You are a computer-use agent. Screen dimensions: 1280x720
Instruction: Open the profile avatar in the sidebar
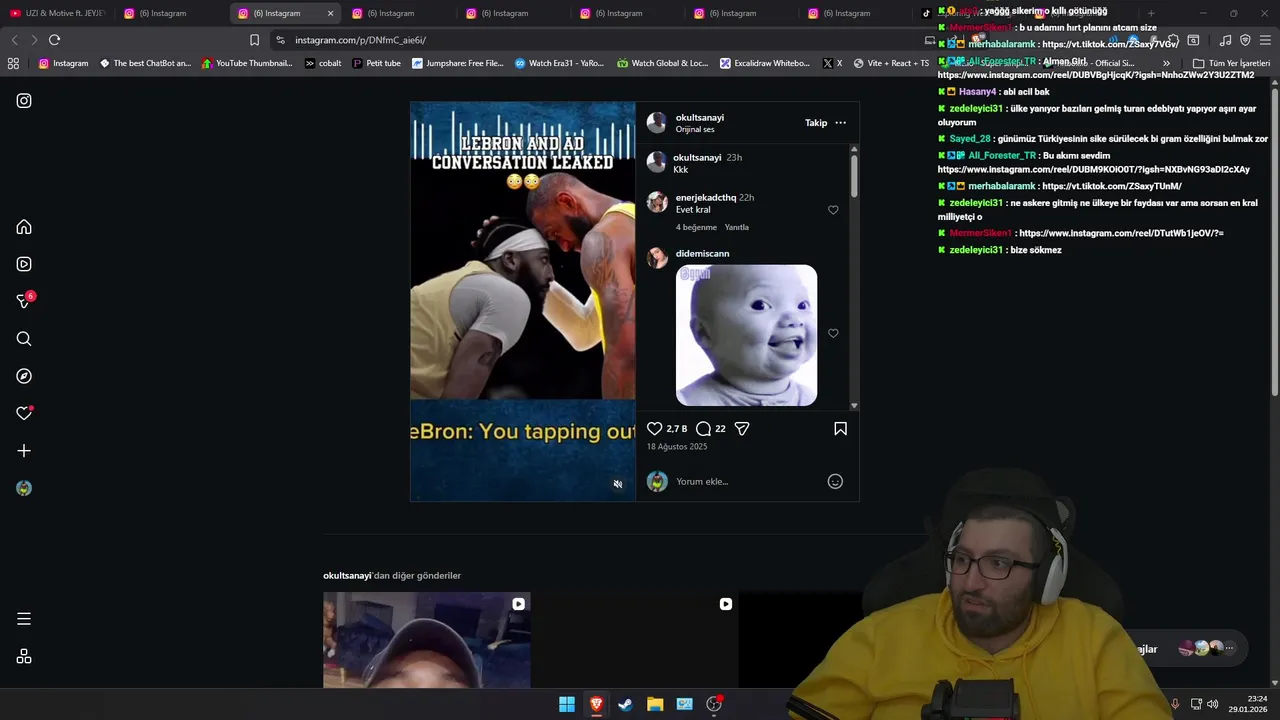pyautogui.click(x=24, y=488)
